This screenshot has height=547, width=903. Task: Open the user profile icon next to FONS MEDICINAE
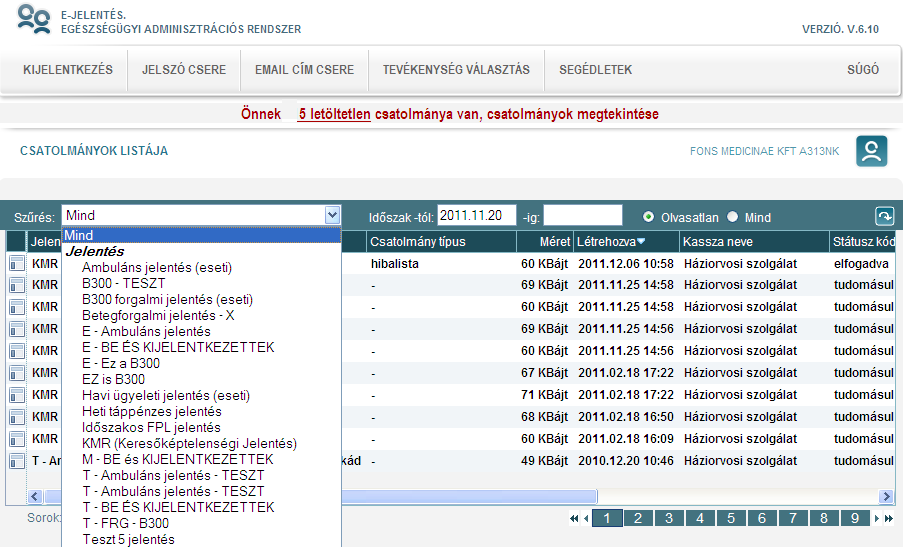pyautogui.click(x=871, y=151)
